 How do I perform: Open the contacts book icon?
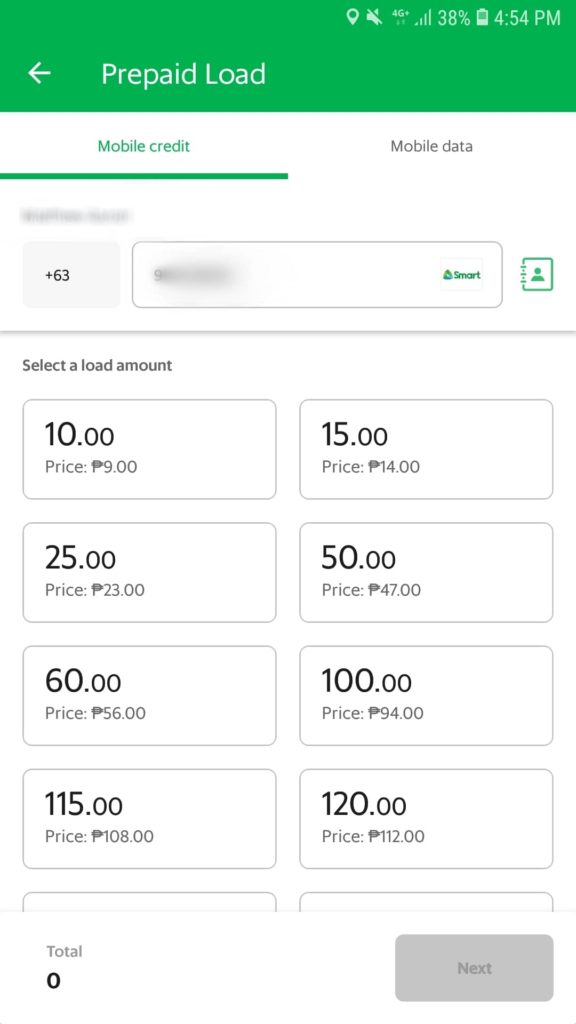pyautogui.click(x=537, y=274)
